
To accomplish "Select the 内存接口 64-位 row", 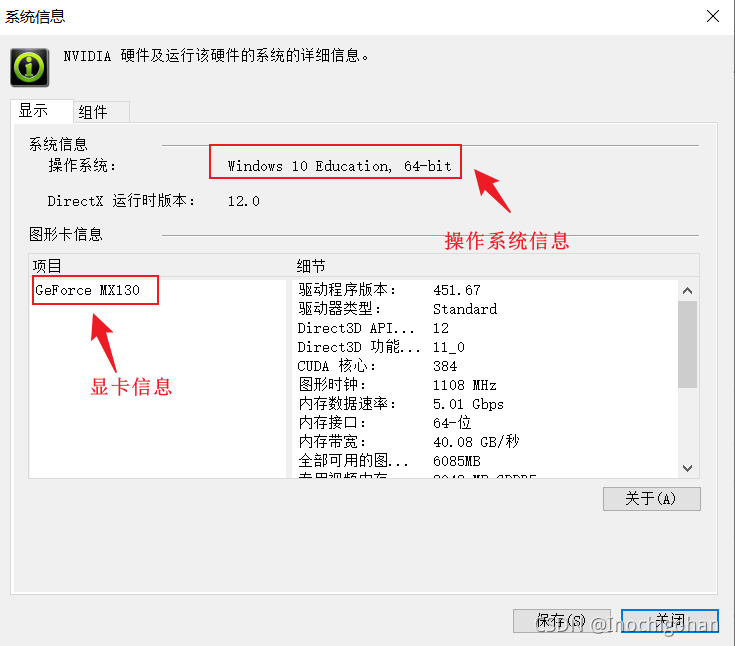I will [x=485, y=422].
